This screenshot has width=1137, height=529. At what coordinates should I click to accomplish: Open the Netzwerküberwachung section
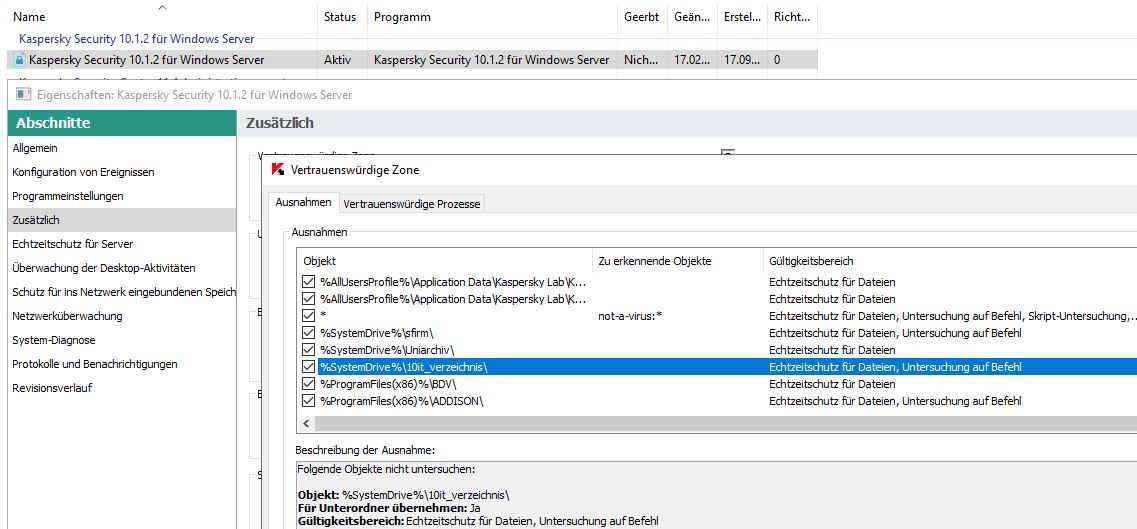pos(67,315)
